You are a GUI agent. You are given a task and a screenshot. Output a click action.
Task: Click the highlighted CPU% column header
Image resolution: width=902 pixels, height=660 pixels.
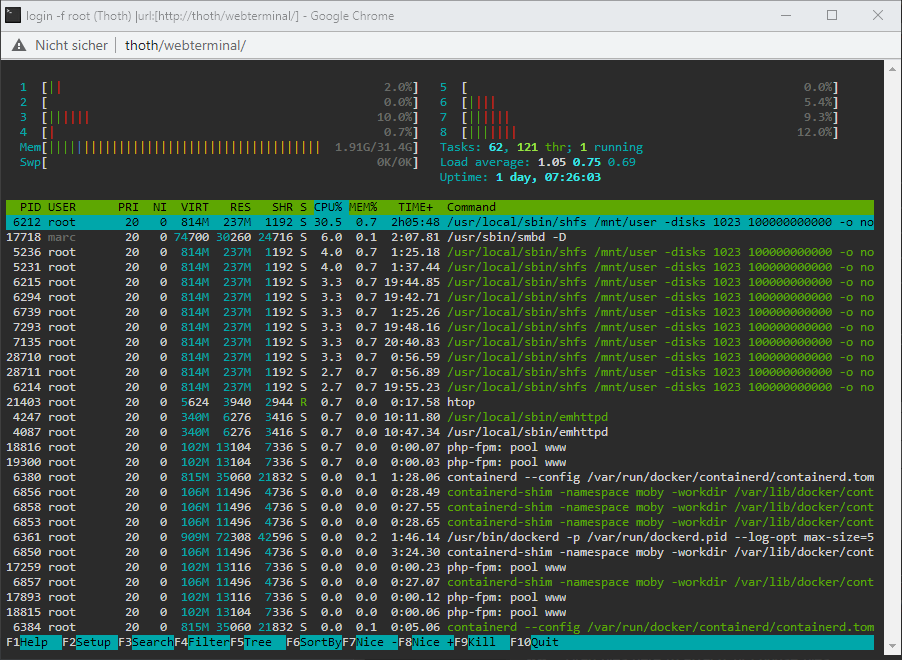[328, 207]
